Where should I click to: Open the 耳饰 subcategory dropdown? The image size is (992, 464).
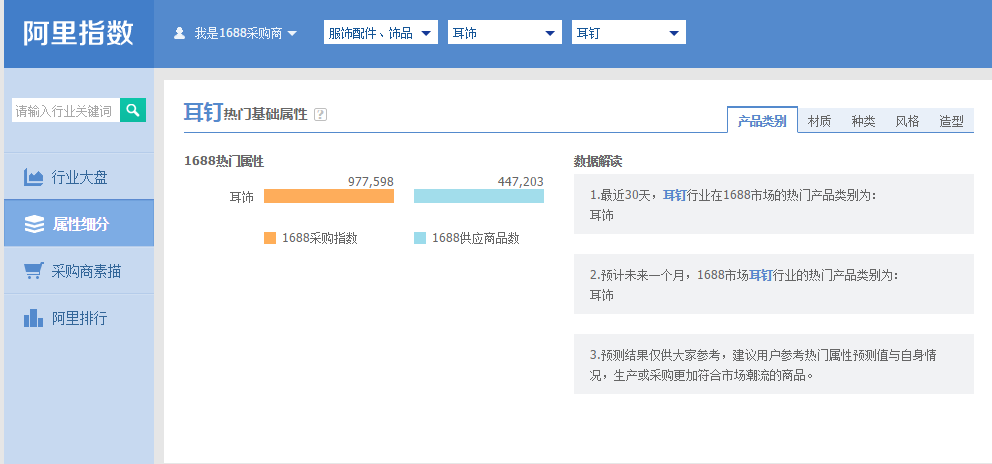pyautogui.click(x=505, y=33)
